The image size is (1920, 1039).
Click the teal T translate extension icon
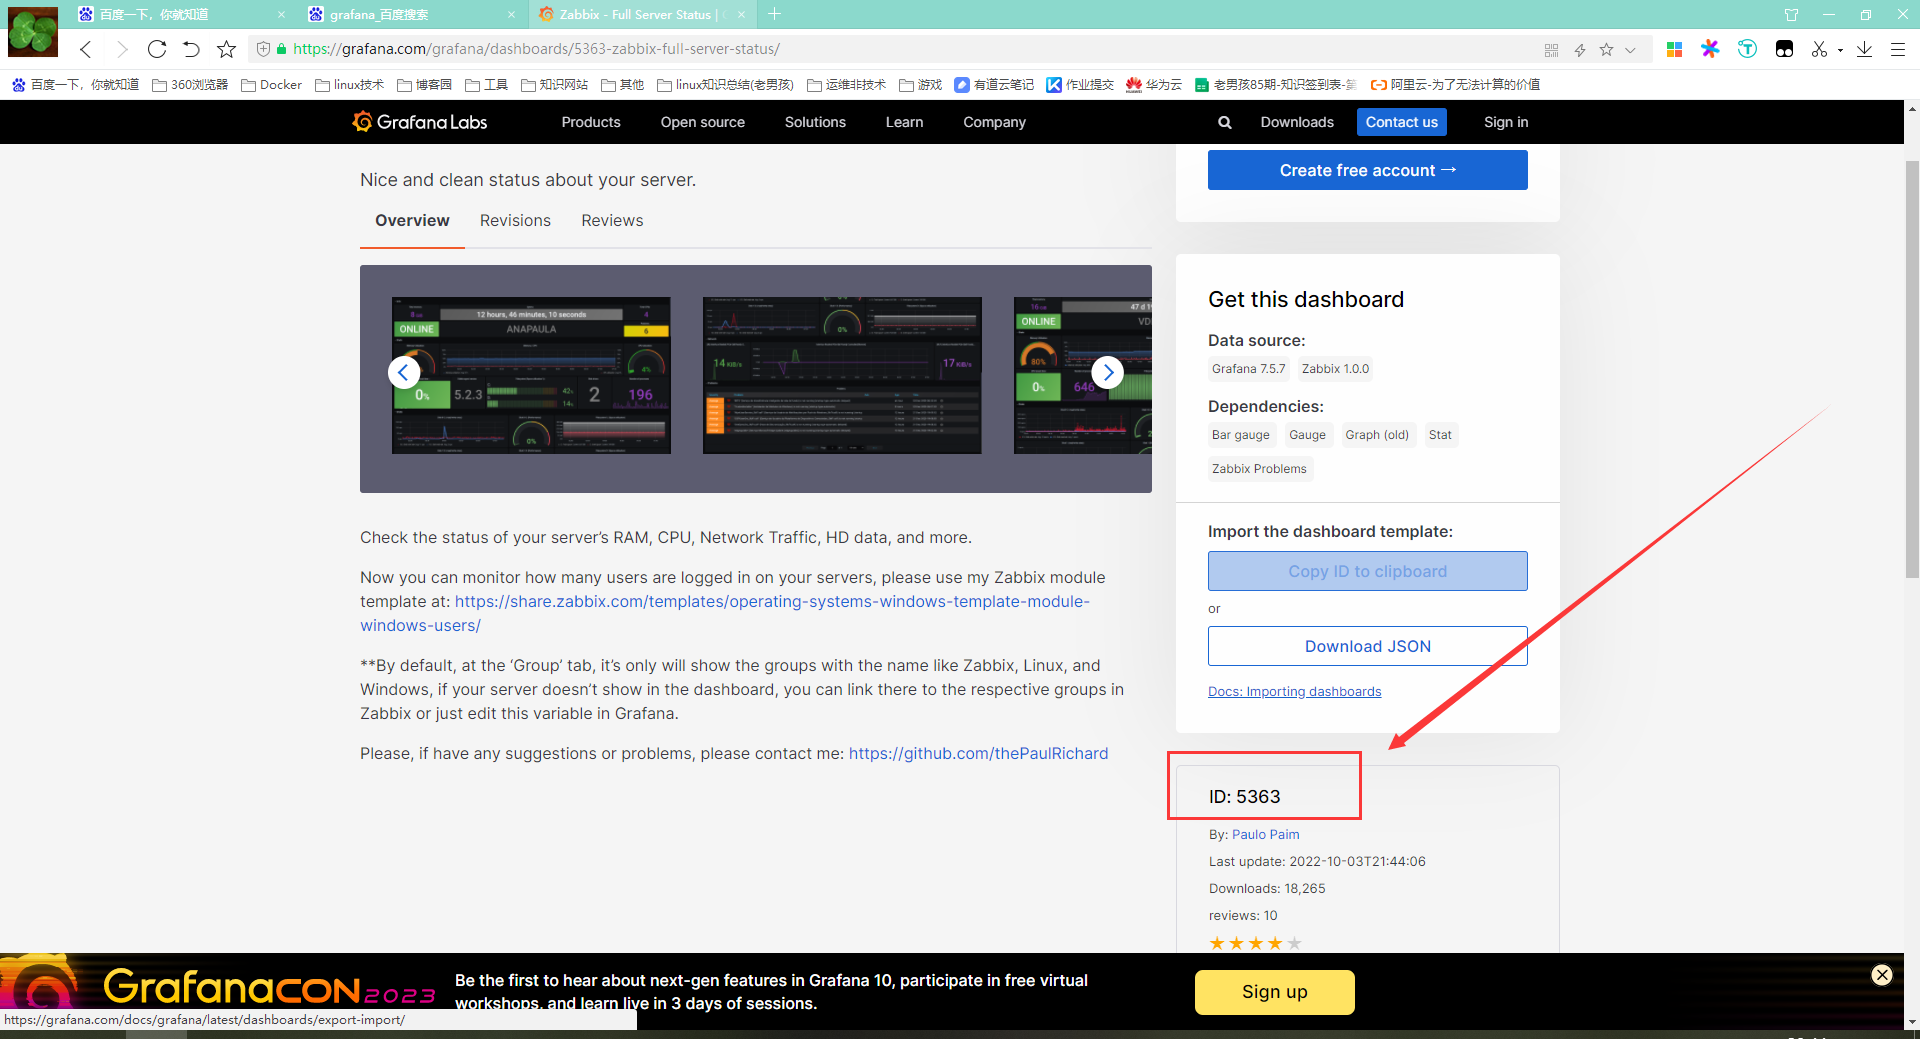(x=1747, y=49)
